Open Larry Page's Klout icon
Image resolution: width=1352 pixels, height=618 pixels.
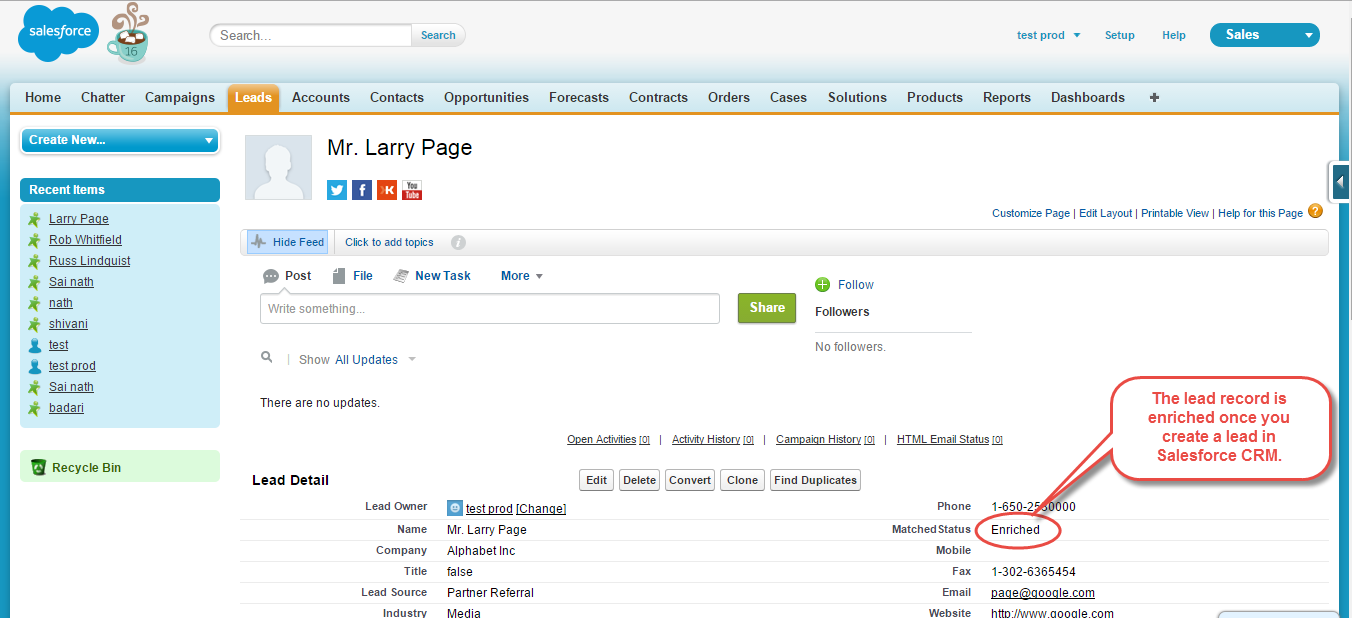(387, 190)
